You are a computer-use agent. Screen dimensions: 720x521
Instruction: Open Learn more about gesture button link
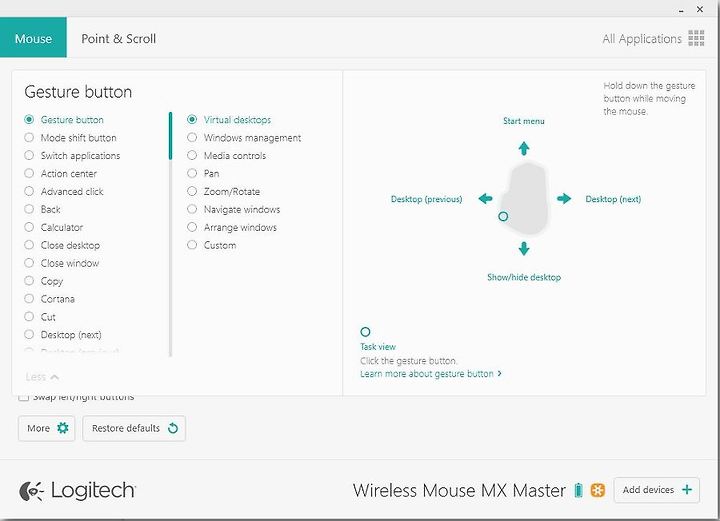pyautogui.click(x=431, y=374)
